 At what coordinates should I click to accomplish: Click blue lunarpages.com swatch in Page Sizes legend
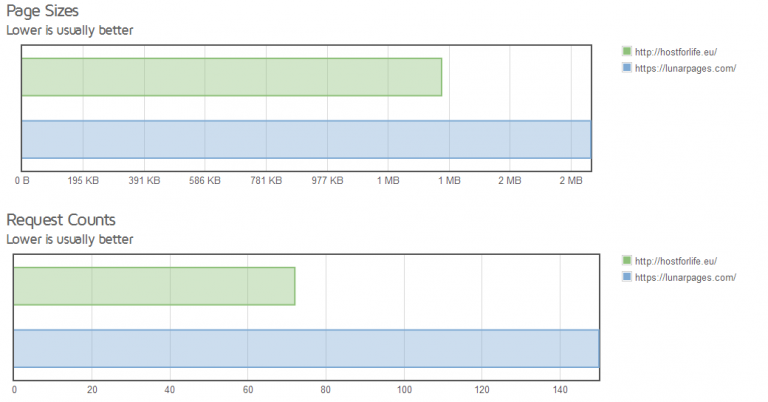pos(627,68)
